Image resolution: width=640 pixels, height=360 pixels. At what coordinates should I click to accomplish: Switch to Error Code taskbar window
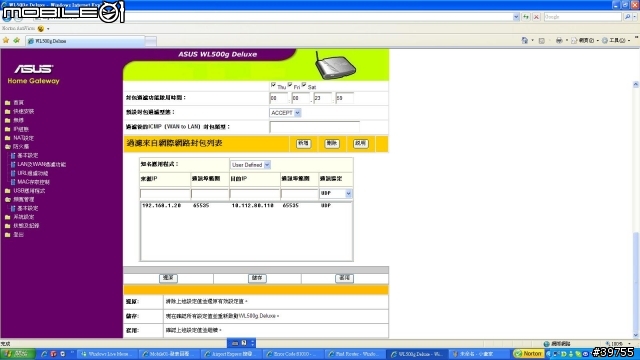pyautogui.click(x=294, y=354)
